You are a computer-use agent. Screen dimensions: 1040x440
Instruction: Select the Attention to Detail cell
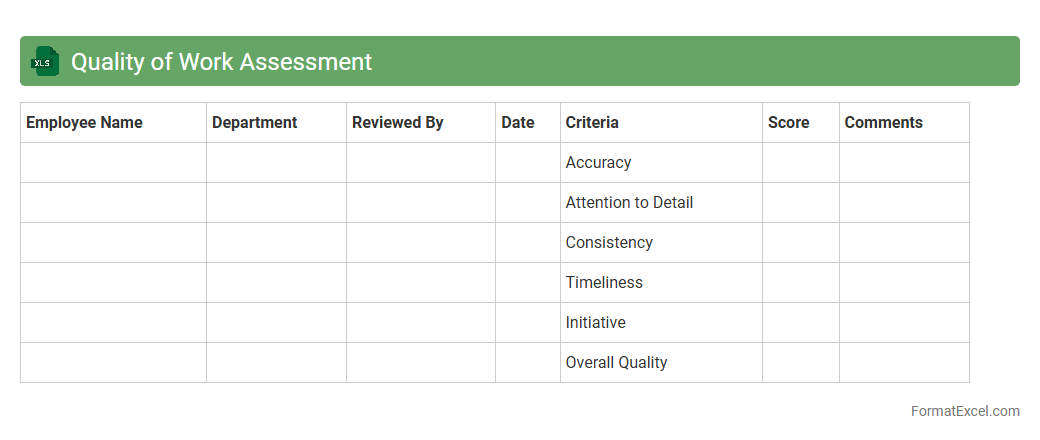point(629,203)
